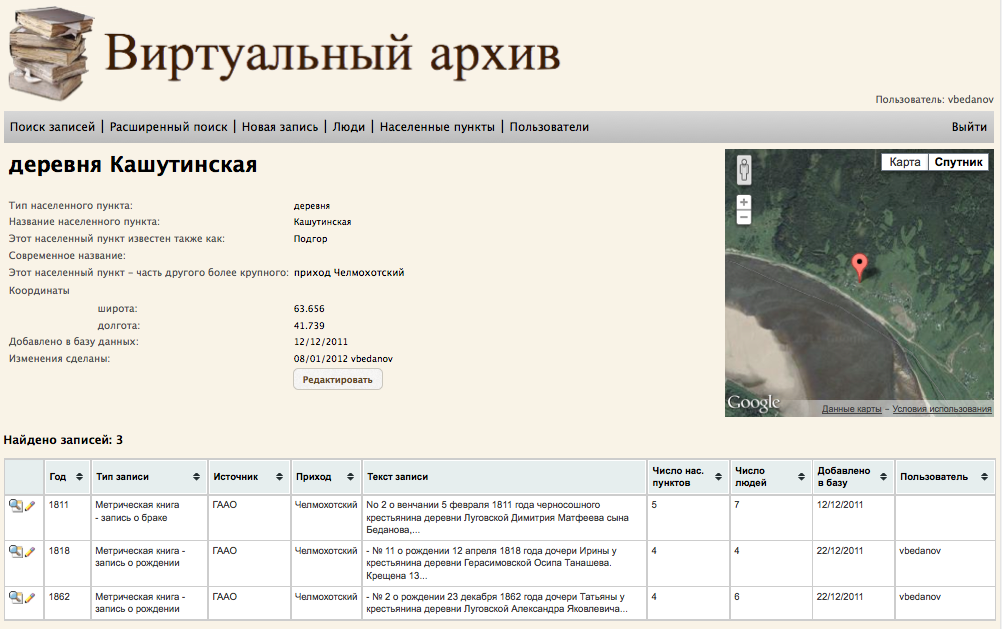Open the view icon for the 1862 record
This screenshot has height=629, width=1002.
point(15,598)
